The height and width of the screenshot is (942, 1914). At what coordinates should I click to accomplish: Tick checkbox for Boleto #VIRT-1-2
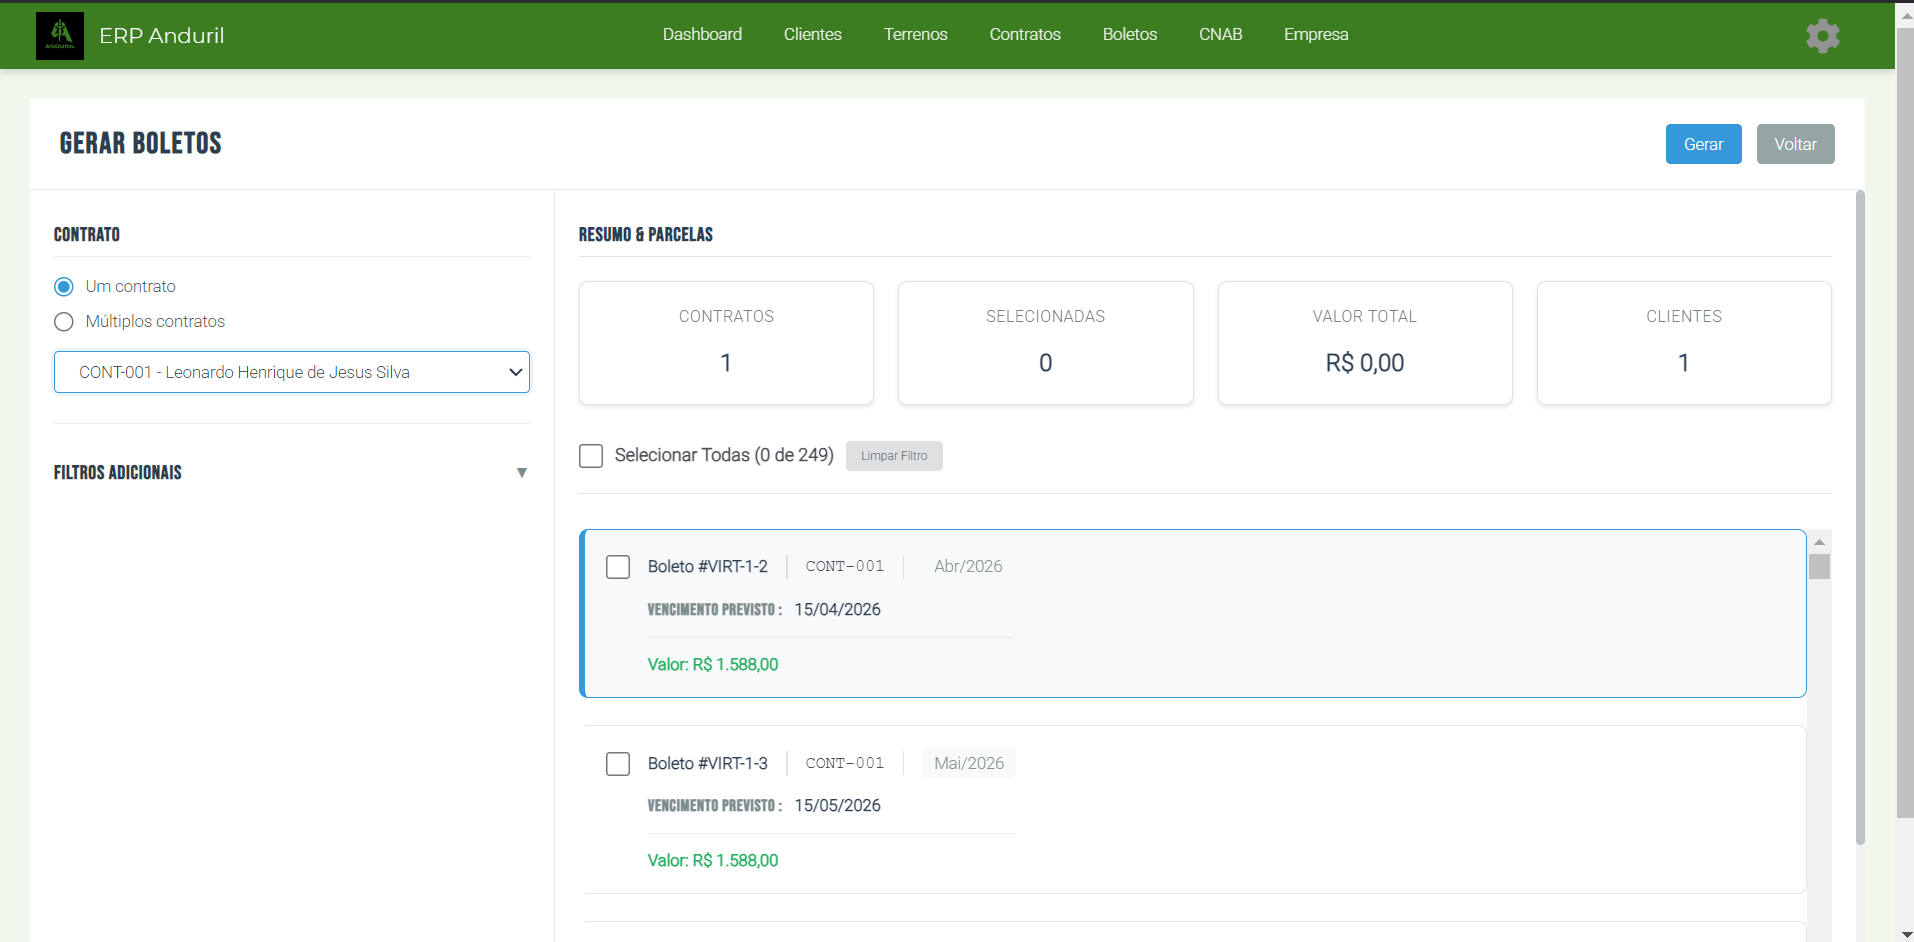(618, 567)
